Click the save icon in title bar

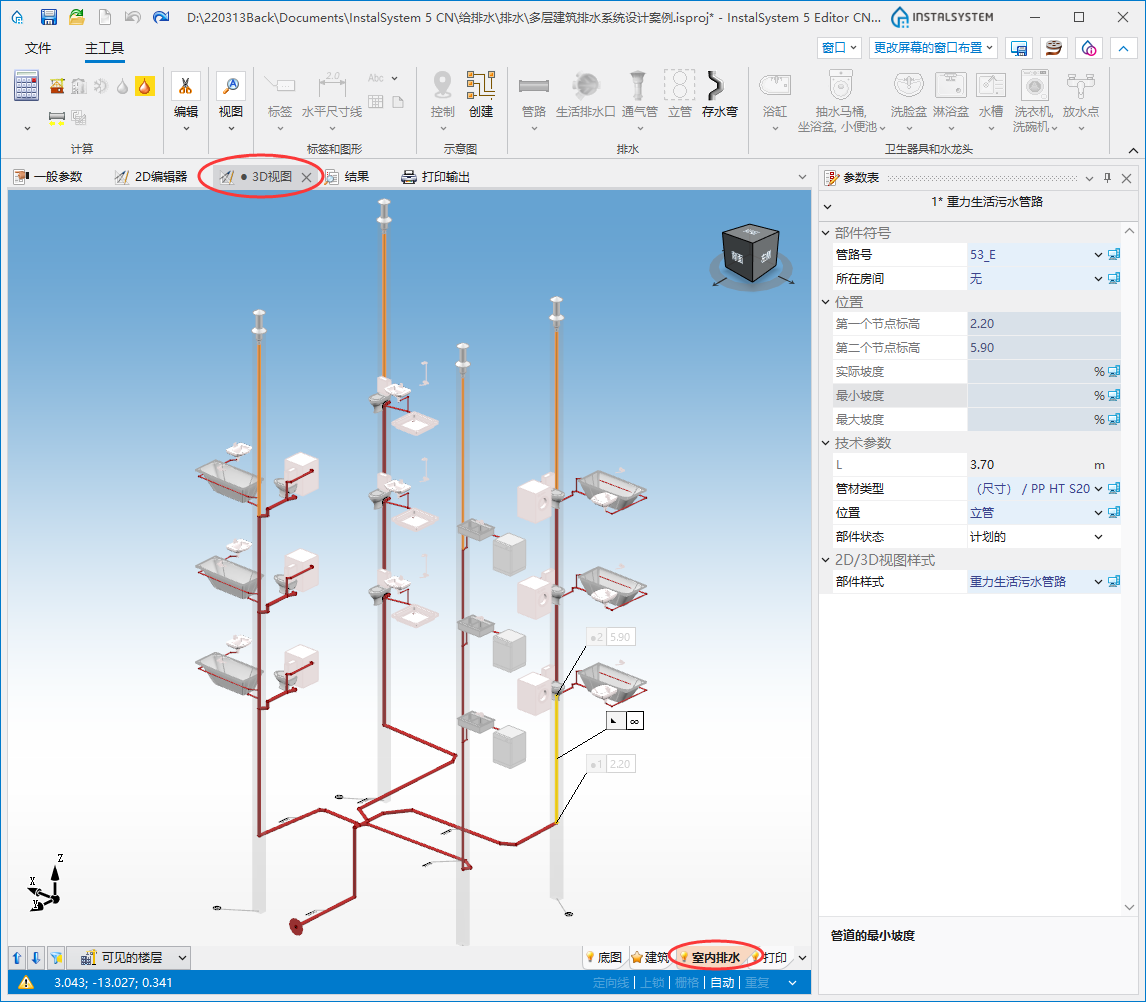click(48, 17)
